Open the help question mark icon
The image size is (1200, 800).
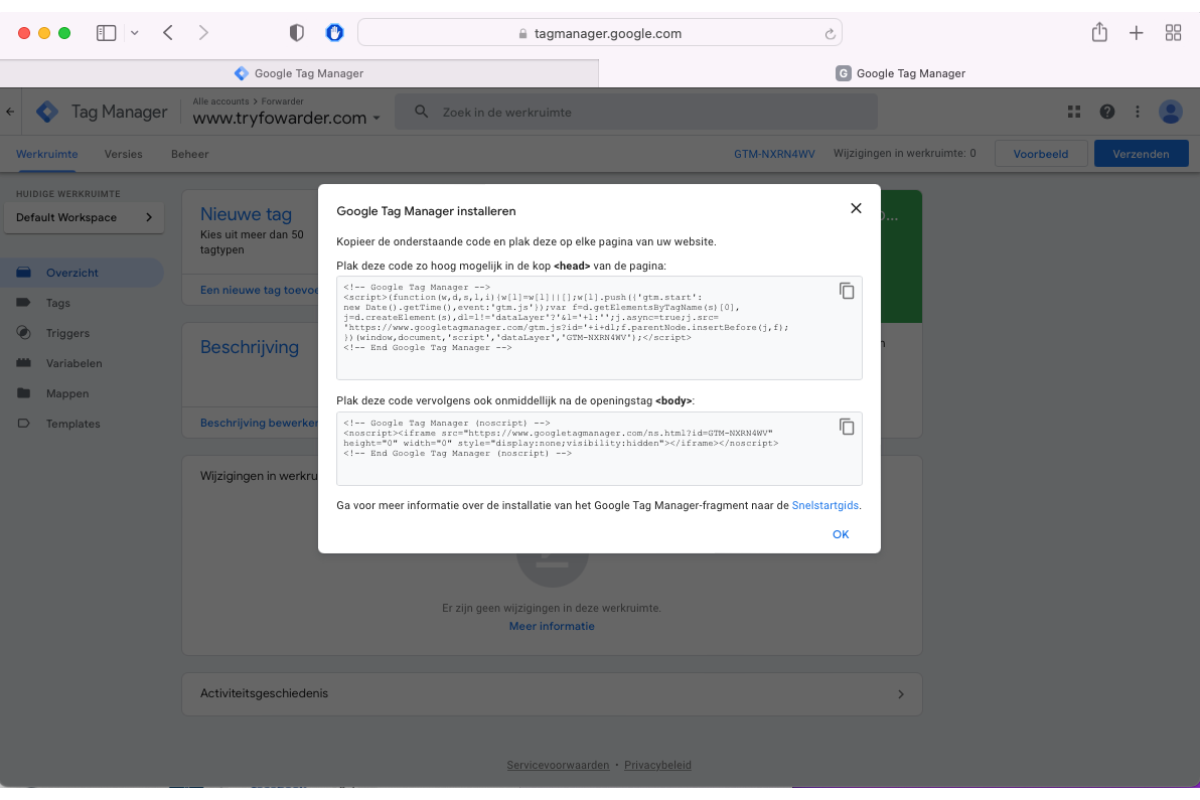click(x=1107, y=112)
